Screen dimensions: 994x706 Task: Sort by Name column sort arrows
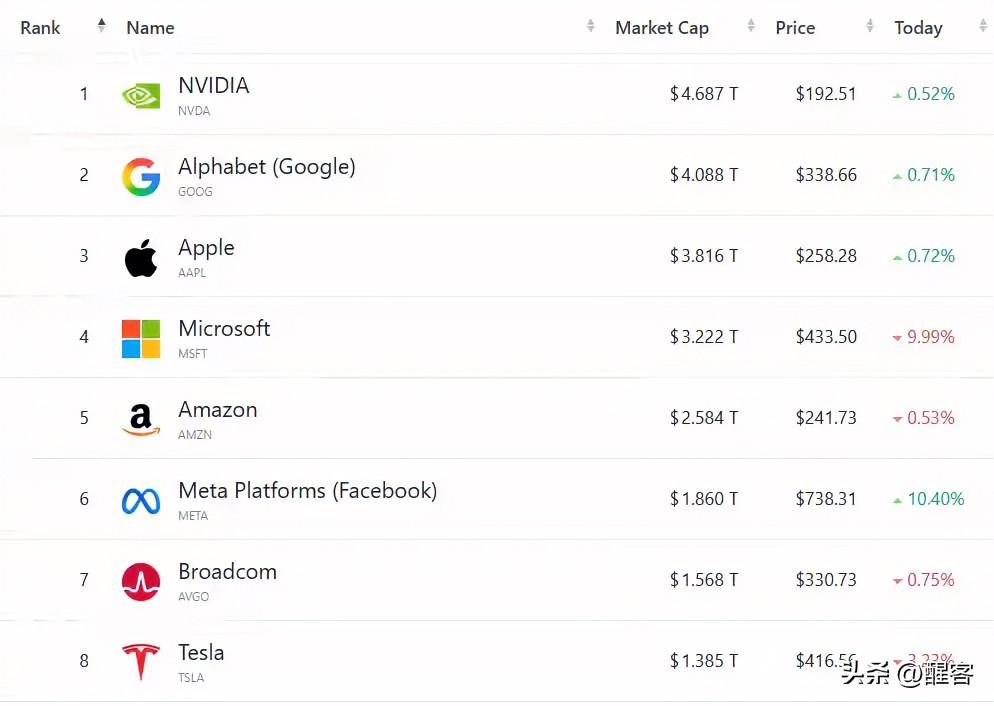point(591,27)
